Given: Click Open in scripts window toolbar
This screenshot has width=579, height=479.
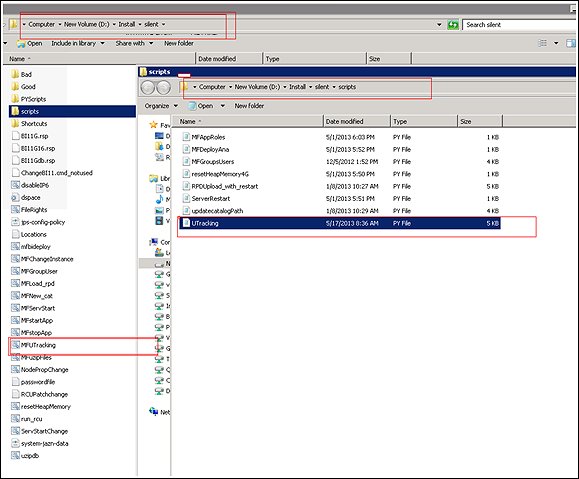Looking at the screenshot, I should [201, 106].
